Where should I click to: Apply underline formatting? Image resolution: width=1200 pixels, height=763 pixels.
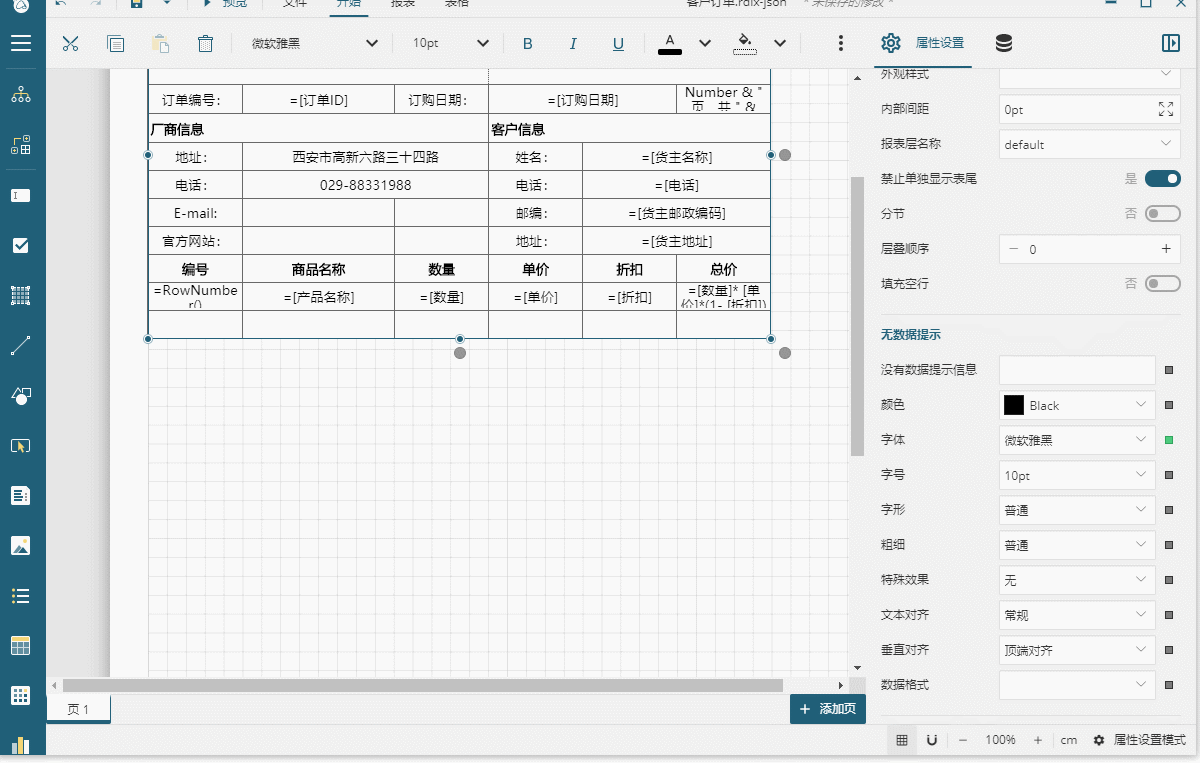pyautogui.click(x=618, y=43)
